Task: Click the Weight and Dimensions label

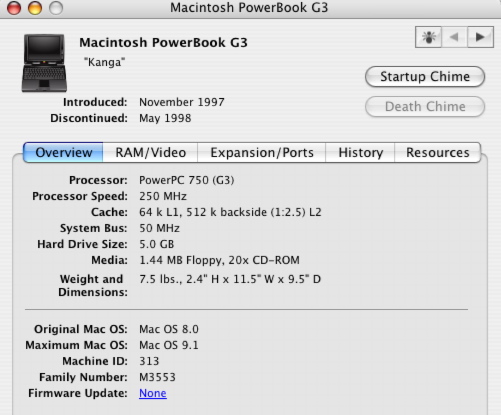Action: [x=93, y=286]
